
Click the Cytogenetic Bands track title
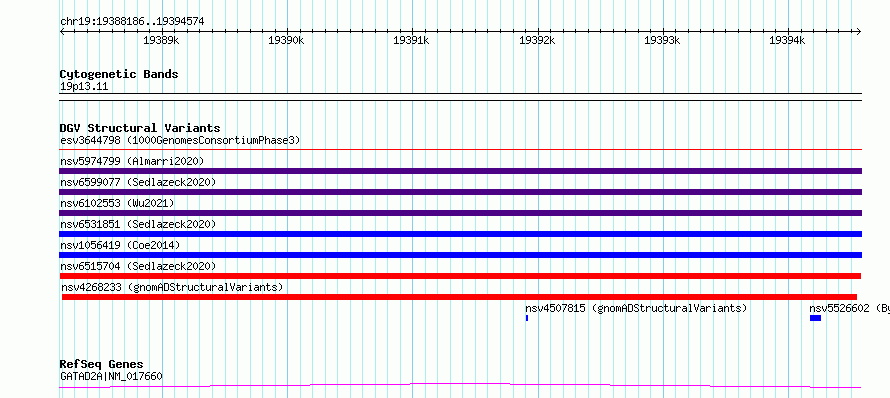click(119, 74)
